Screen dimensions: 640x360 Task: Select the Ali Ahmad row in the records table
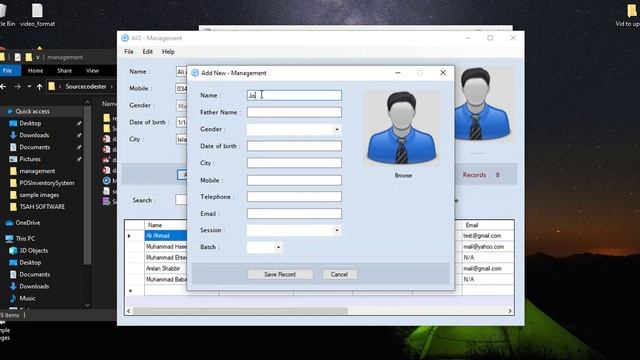165,236
